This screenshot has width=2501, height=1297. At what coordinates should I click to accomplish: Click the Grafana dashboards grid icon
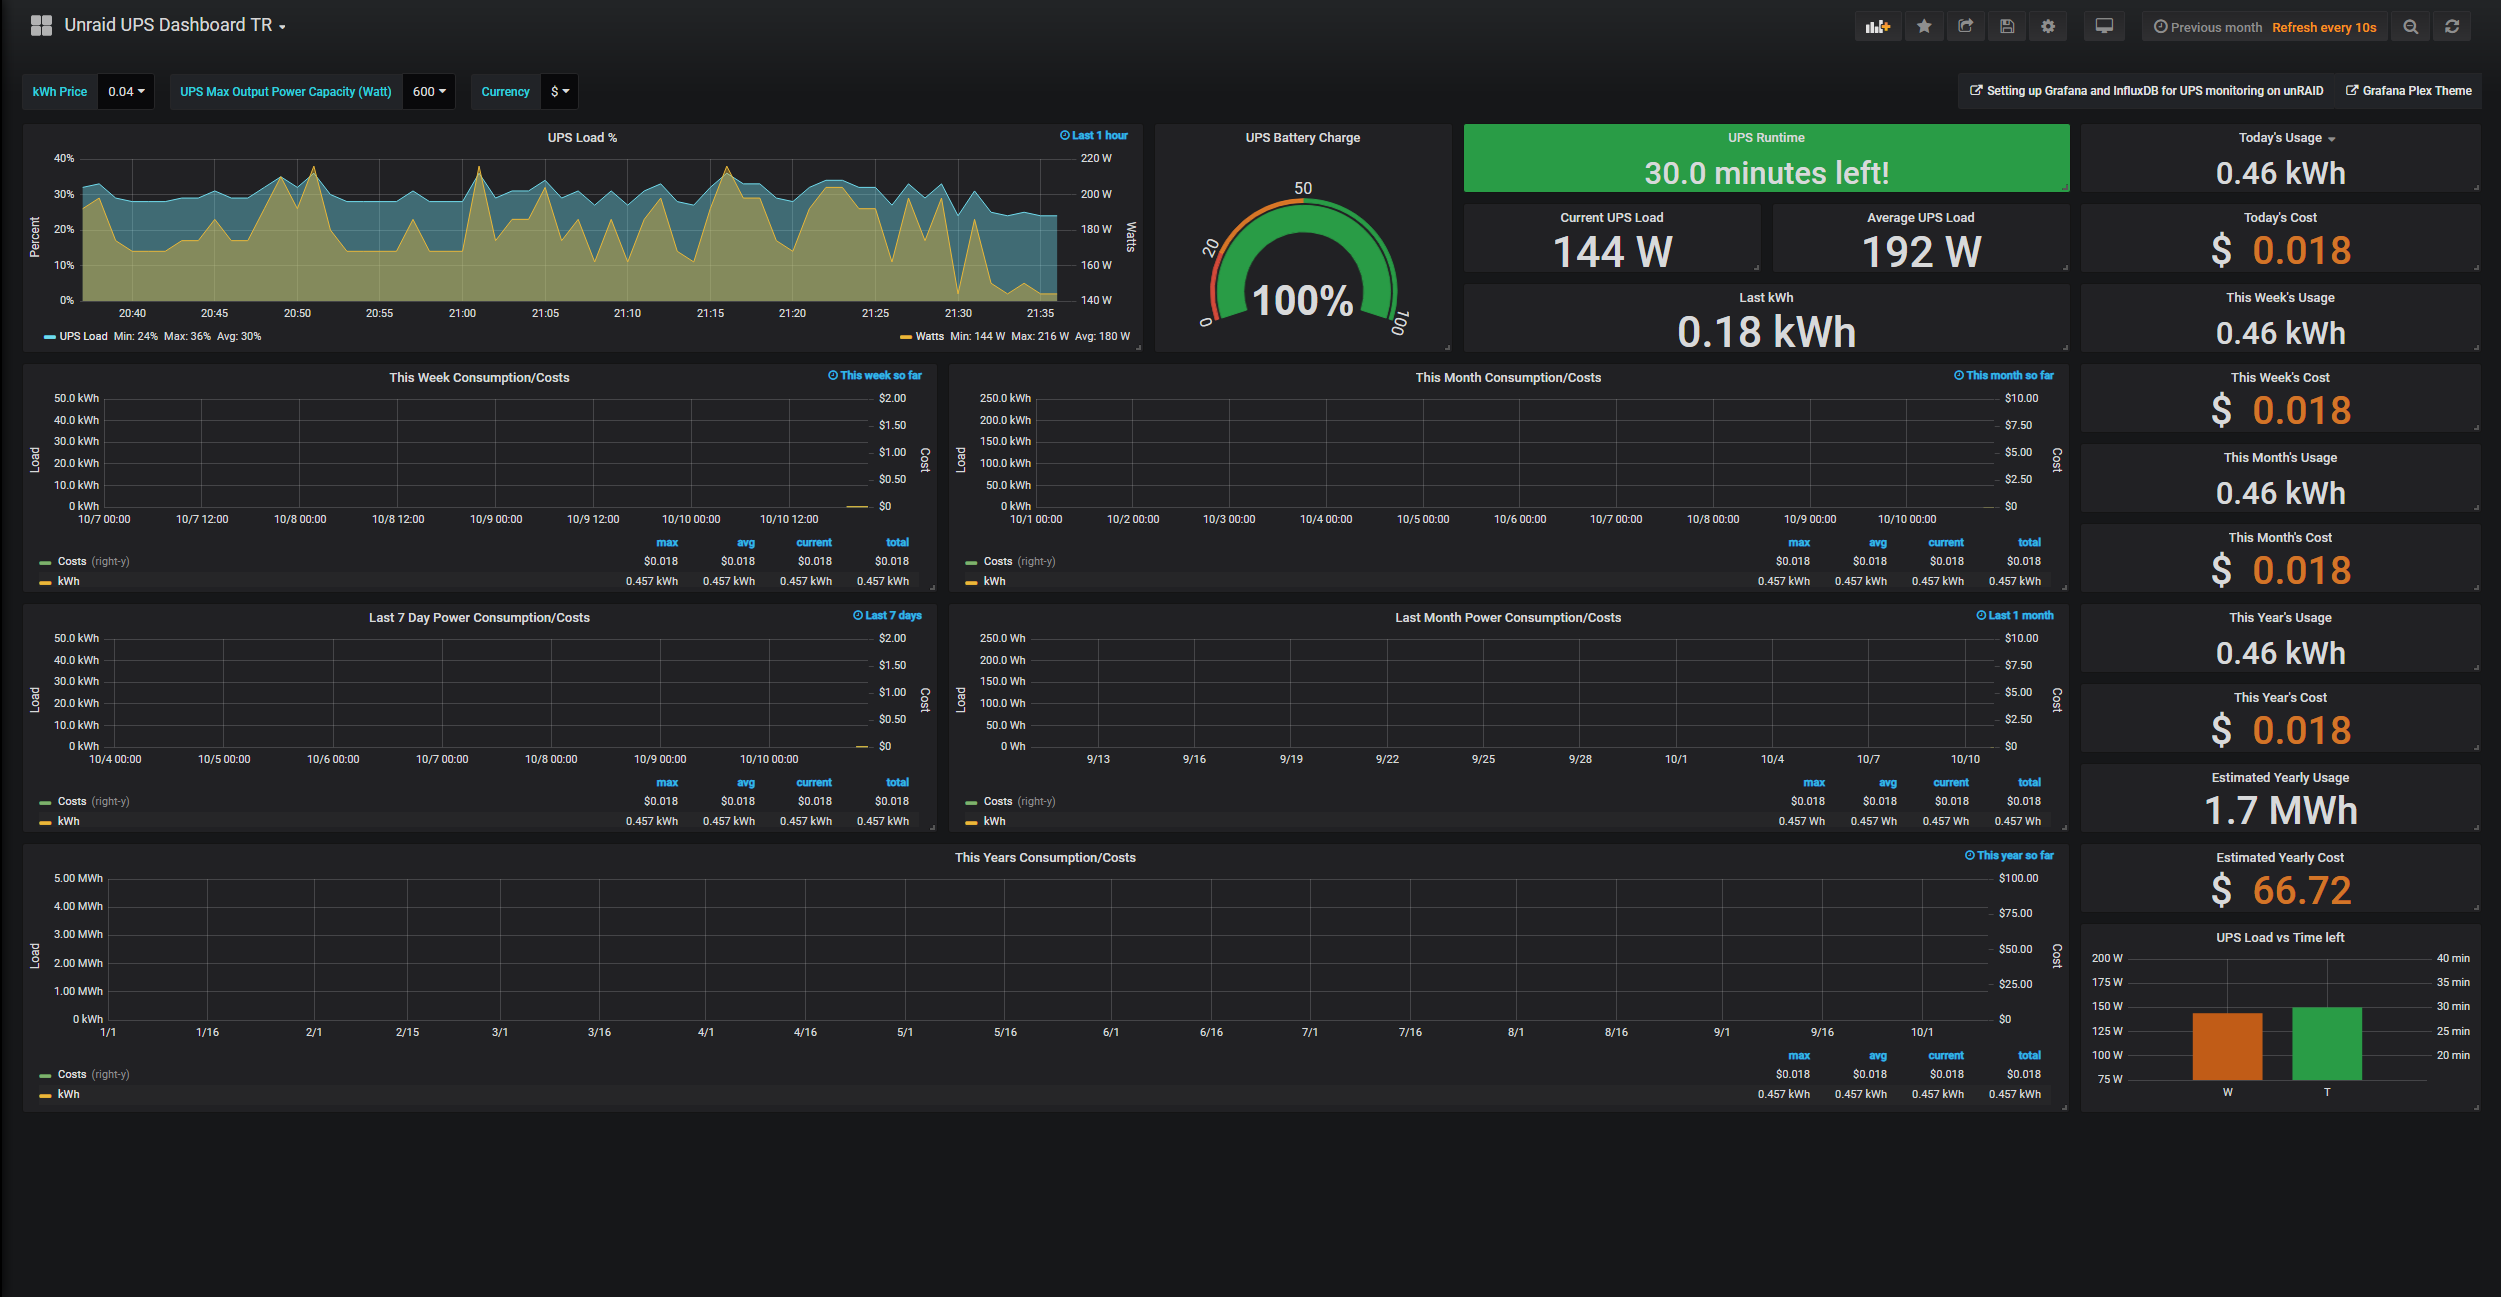41,26
